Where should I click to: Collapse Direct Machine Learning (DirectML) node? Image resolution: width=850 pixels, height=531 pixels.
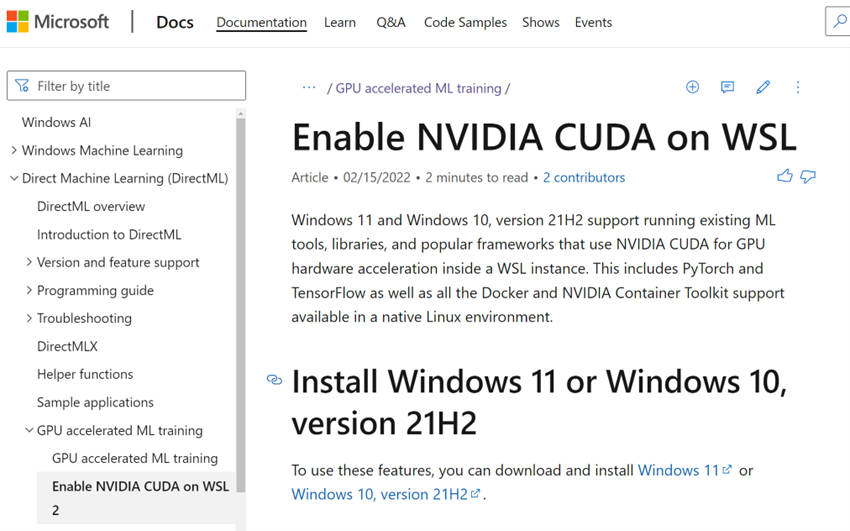(14, 178)
